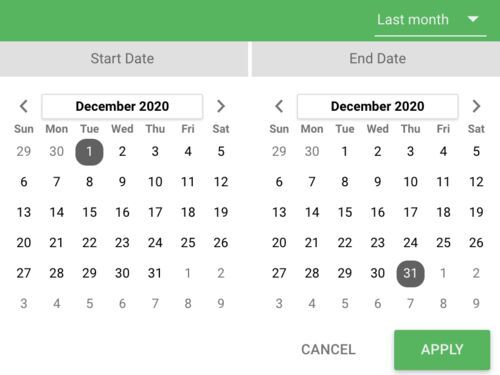Click the APPLY button
Screen dimensions: 500x375
(x=442, y=350)
